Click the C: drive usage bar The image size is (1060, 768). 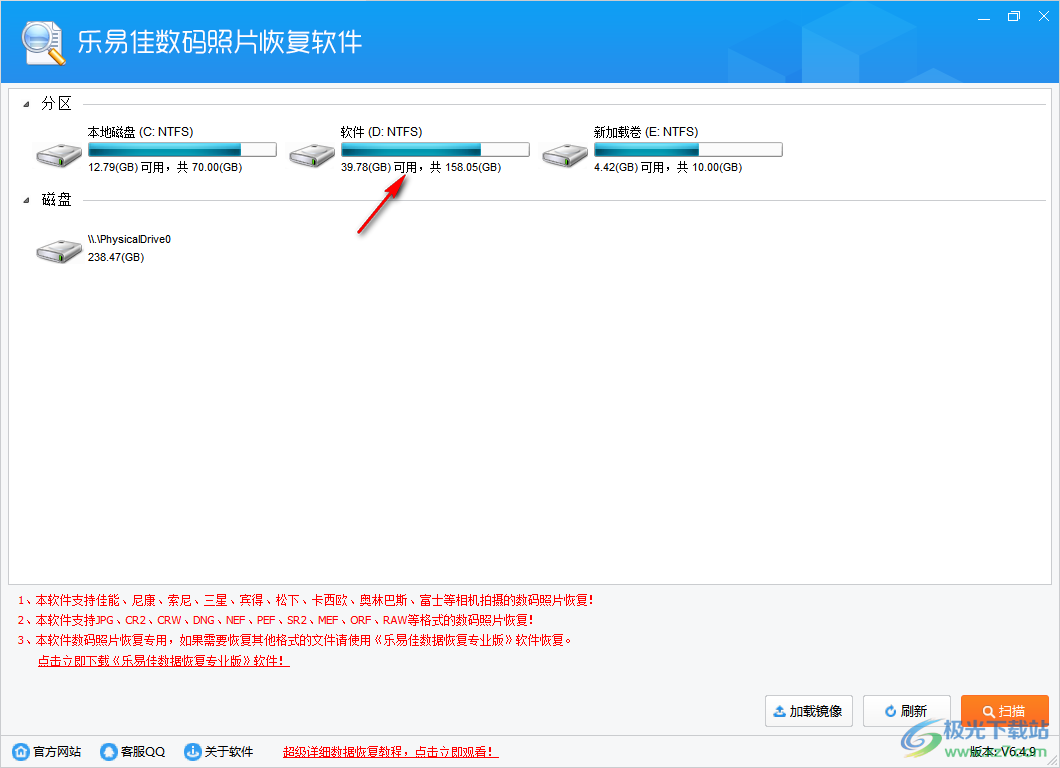tap(182, 149)
